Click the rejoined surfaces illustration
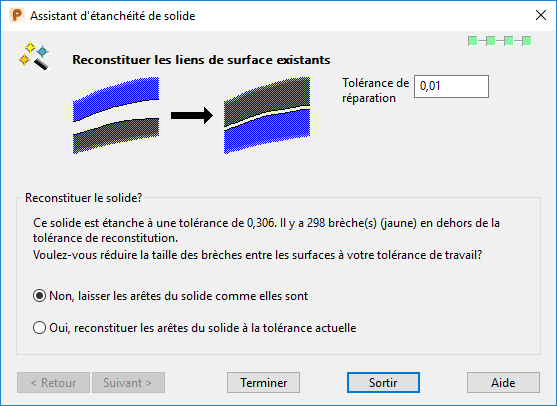Screen dimensions: 557x406 point(267,115)
